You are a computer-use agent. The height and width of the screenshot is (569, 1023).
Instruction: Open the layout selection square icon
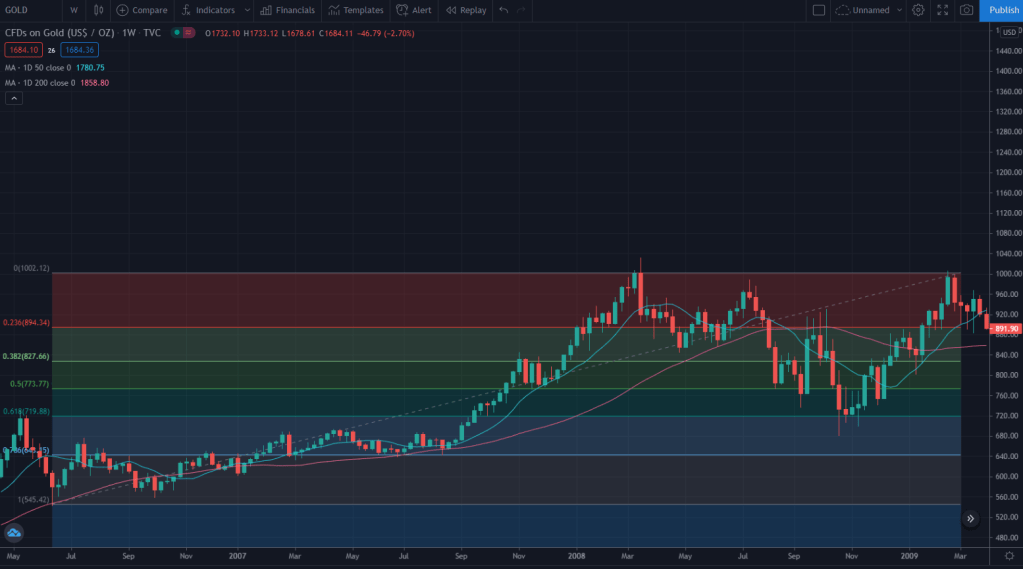(x=819, y=10)
